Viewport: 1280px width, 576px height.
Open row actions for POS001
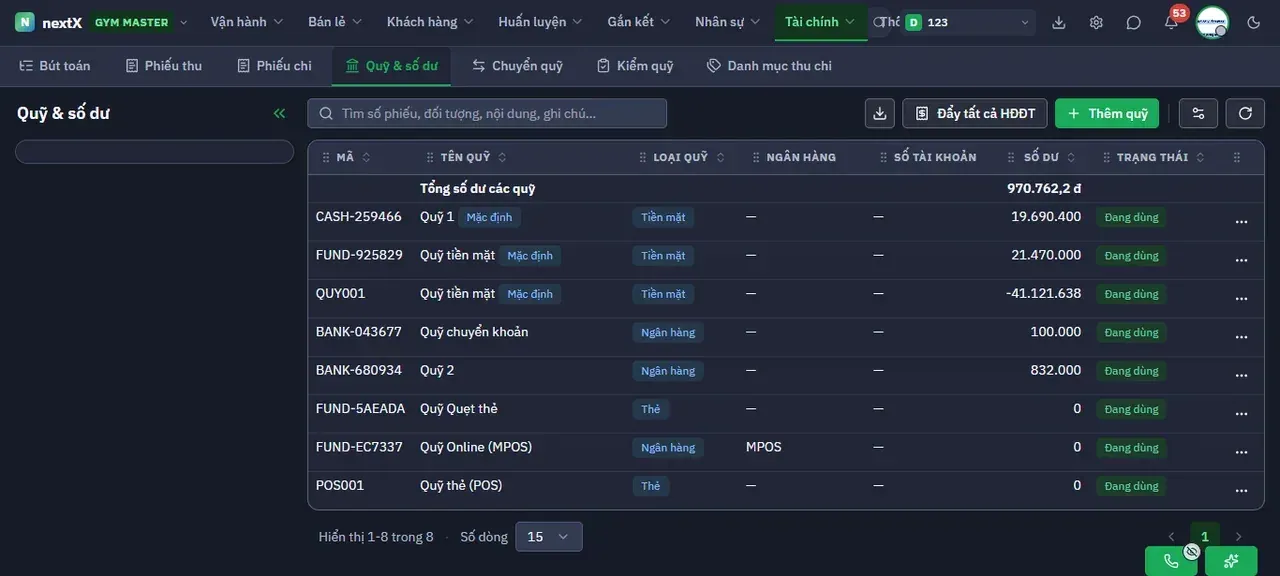pos(1241,491)
